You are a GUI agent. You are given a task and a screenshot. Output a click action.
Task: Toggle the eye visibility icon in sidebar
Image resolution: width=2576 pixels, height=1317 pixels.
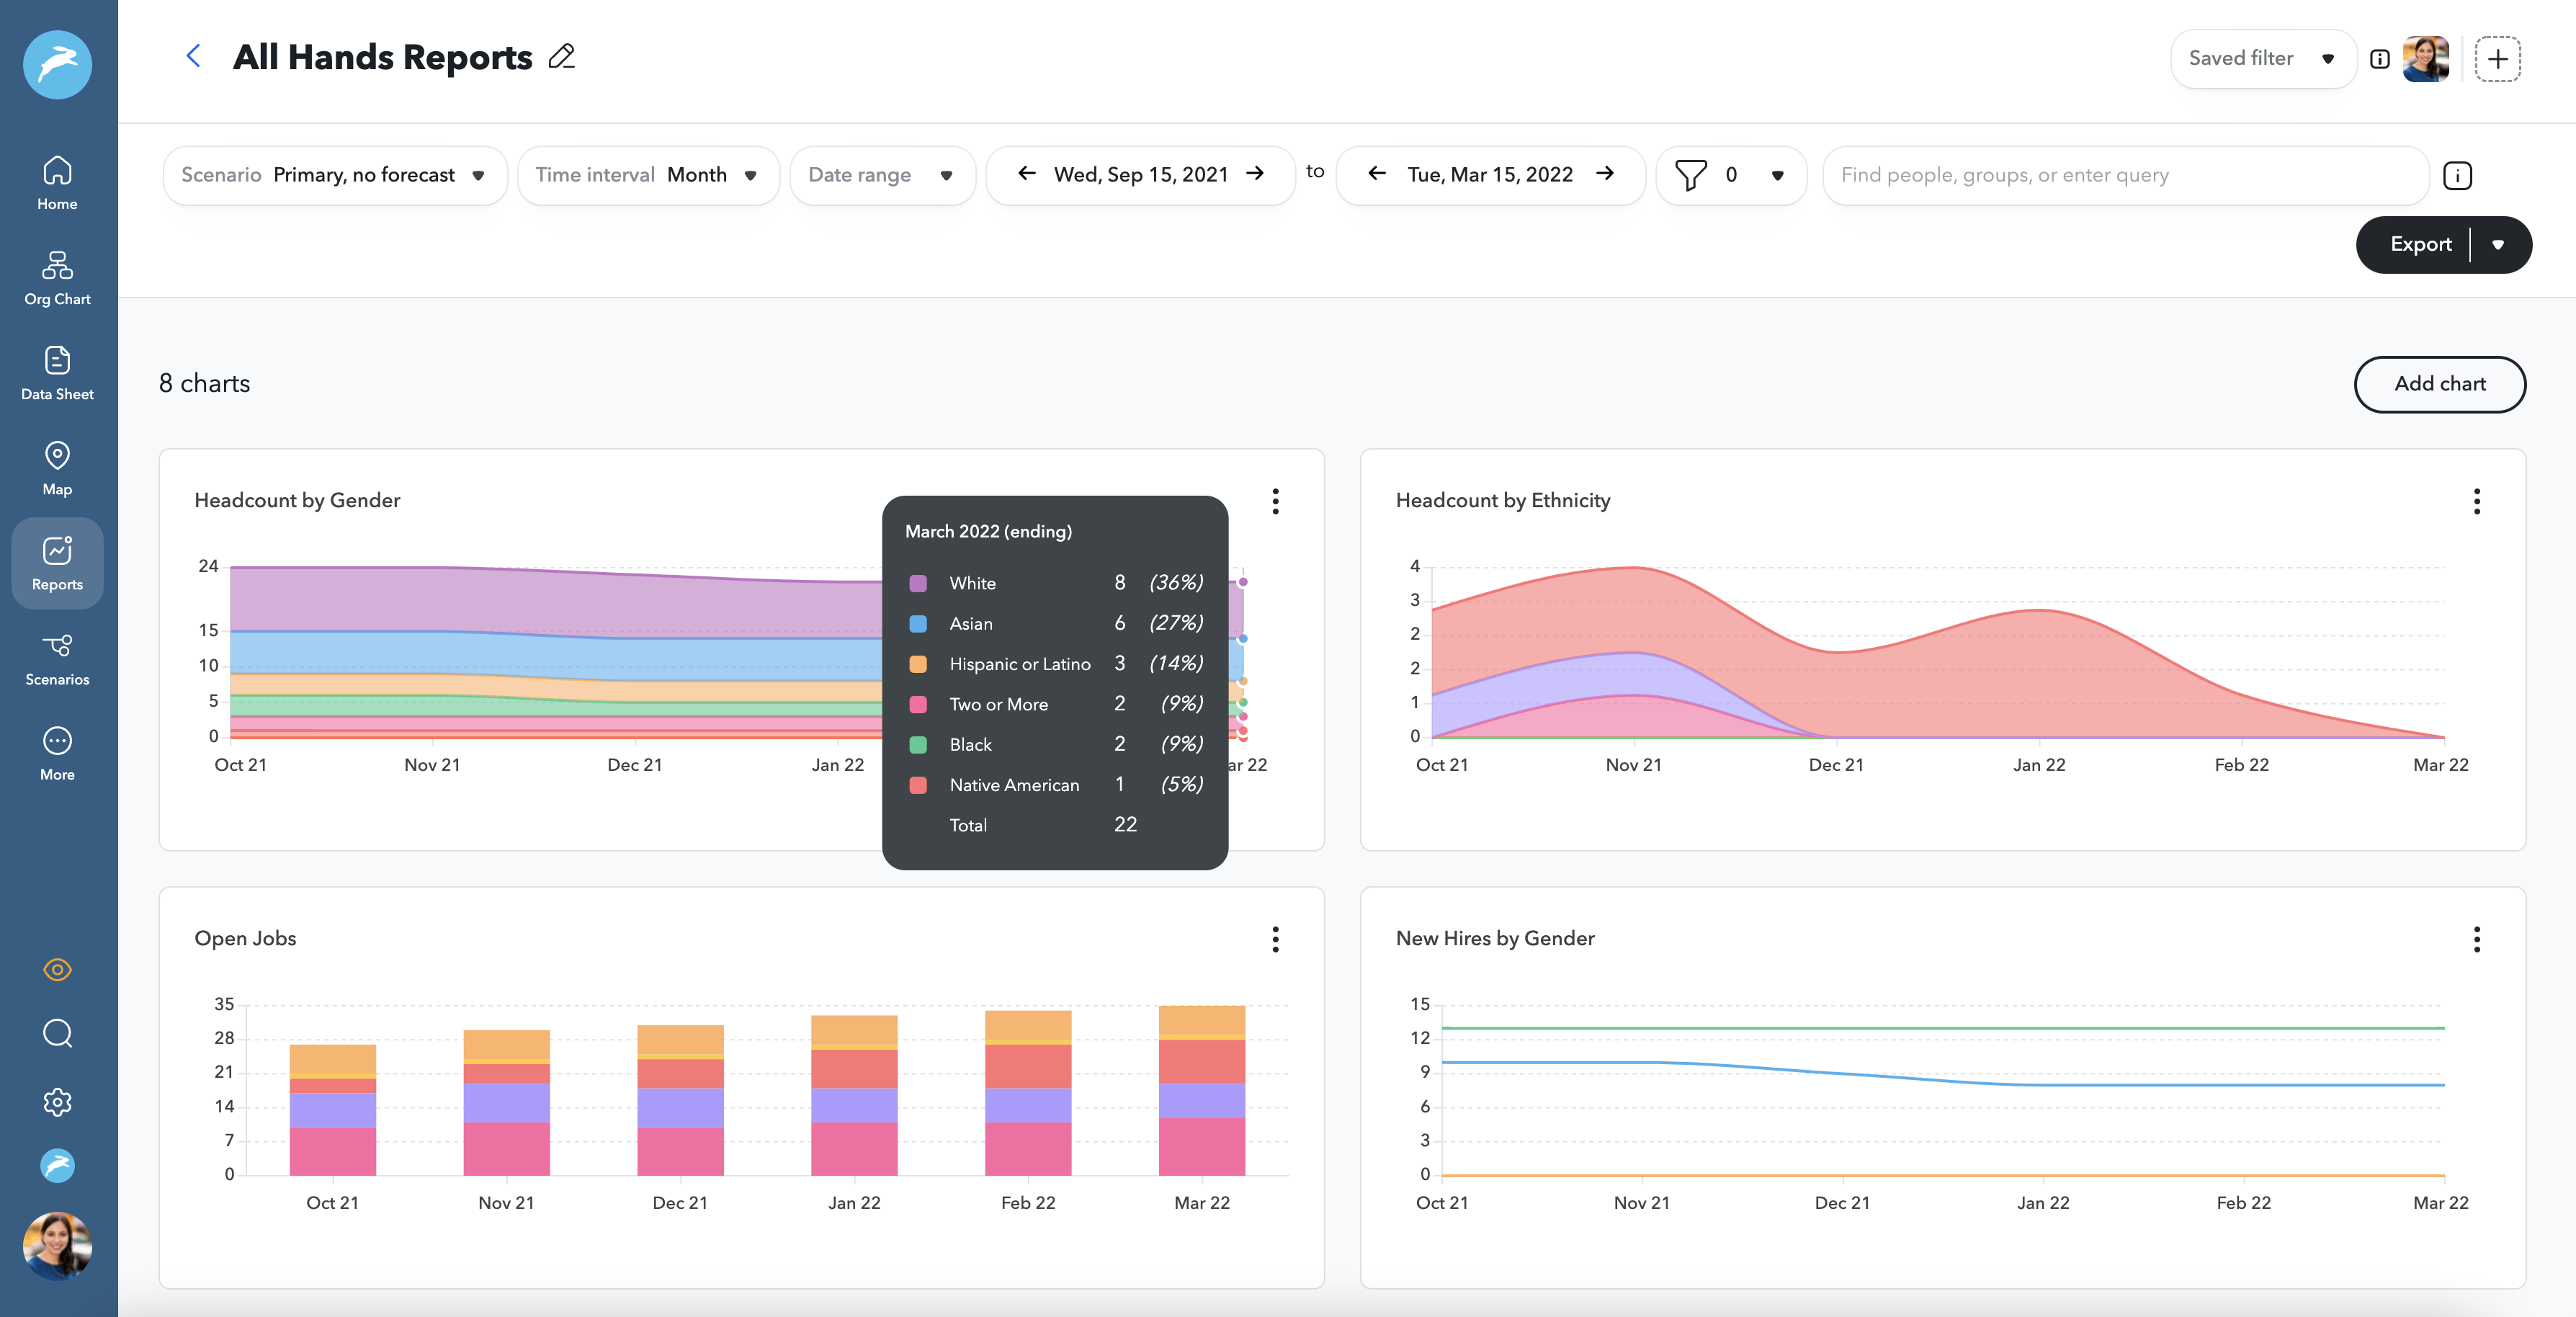[57, 970]
